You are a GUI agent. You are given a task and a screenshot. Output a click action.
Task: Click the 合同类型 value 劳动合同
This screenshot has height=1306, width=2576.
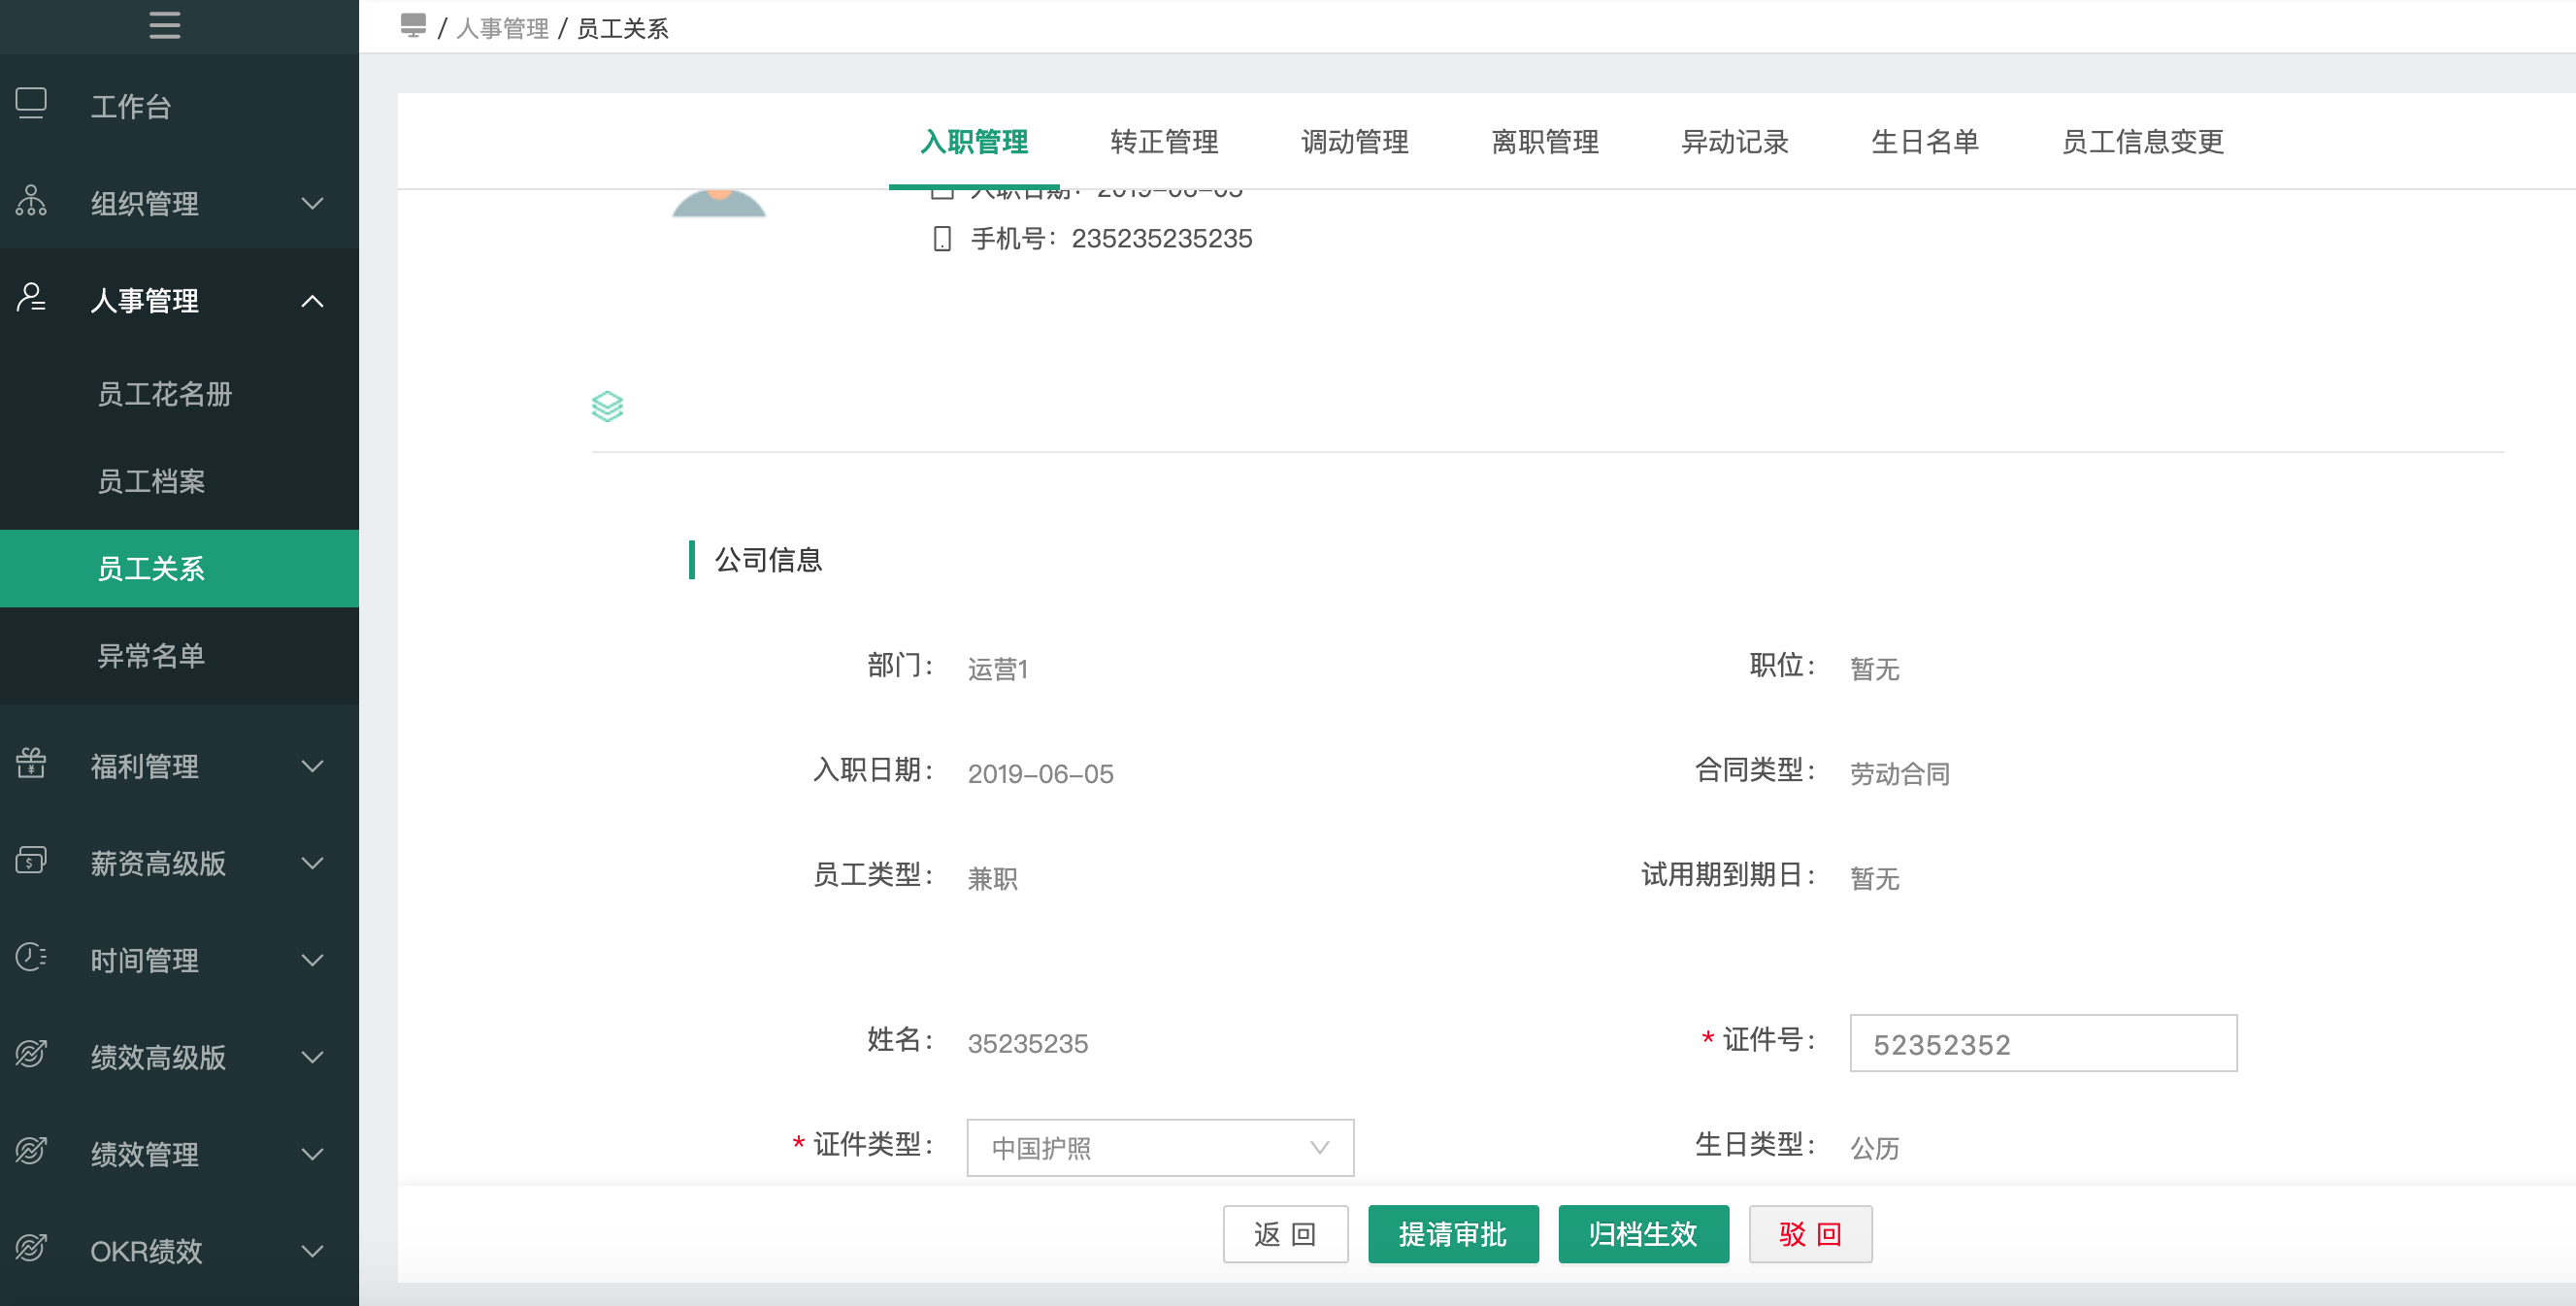tap(1899, 774)
